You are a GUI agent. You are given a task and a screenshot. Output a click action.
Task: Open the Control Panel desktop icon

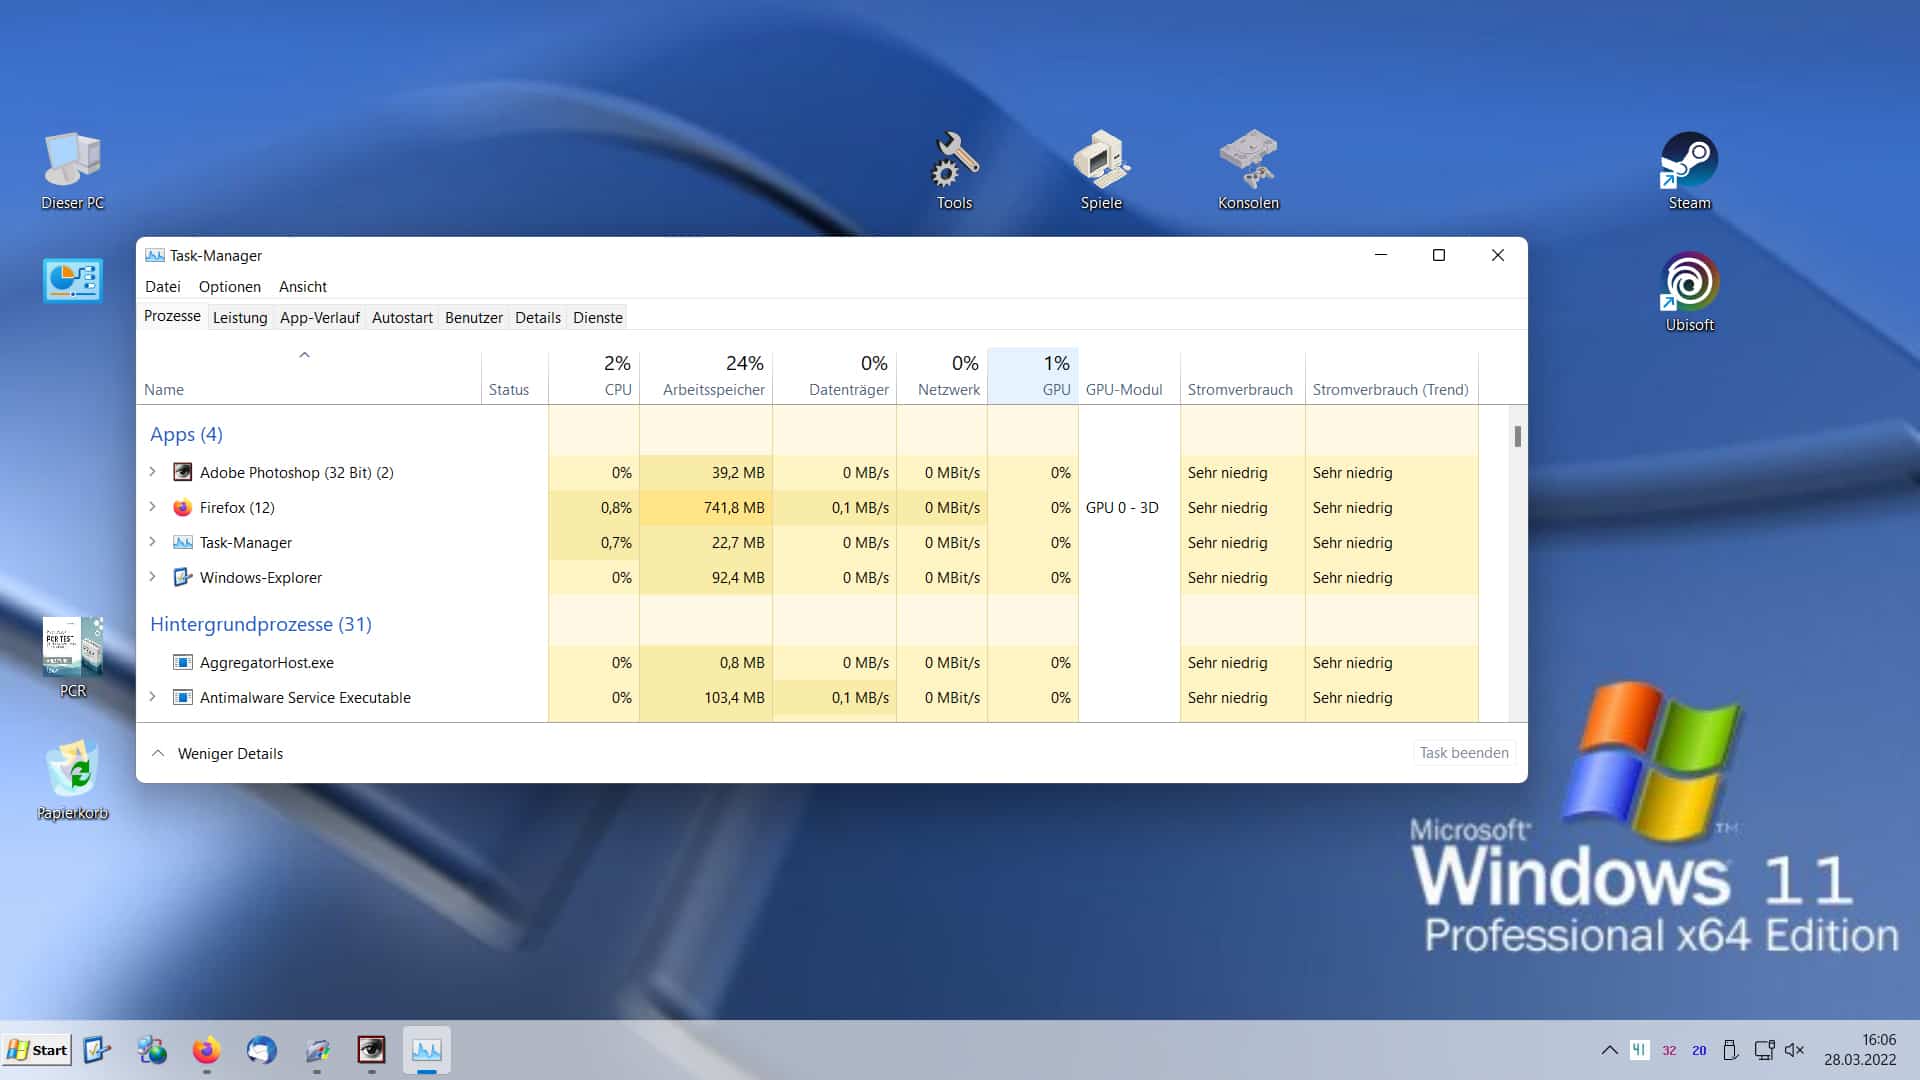coord(72,281)
